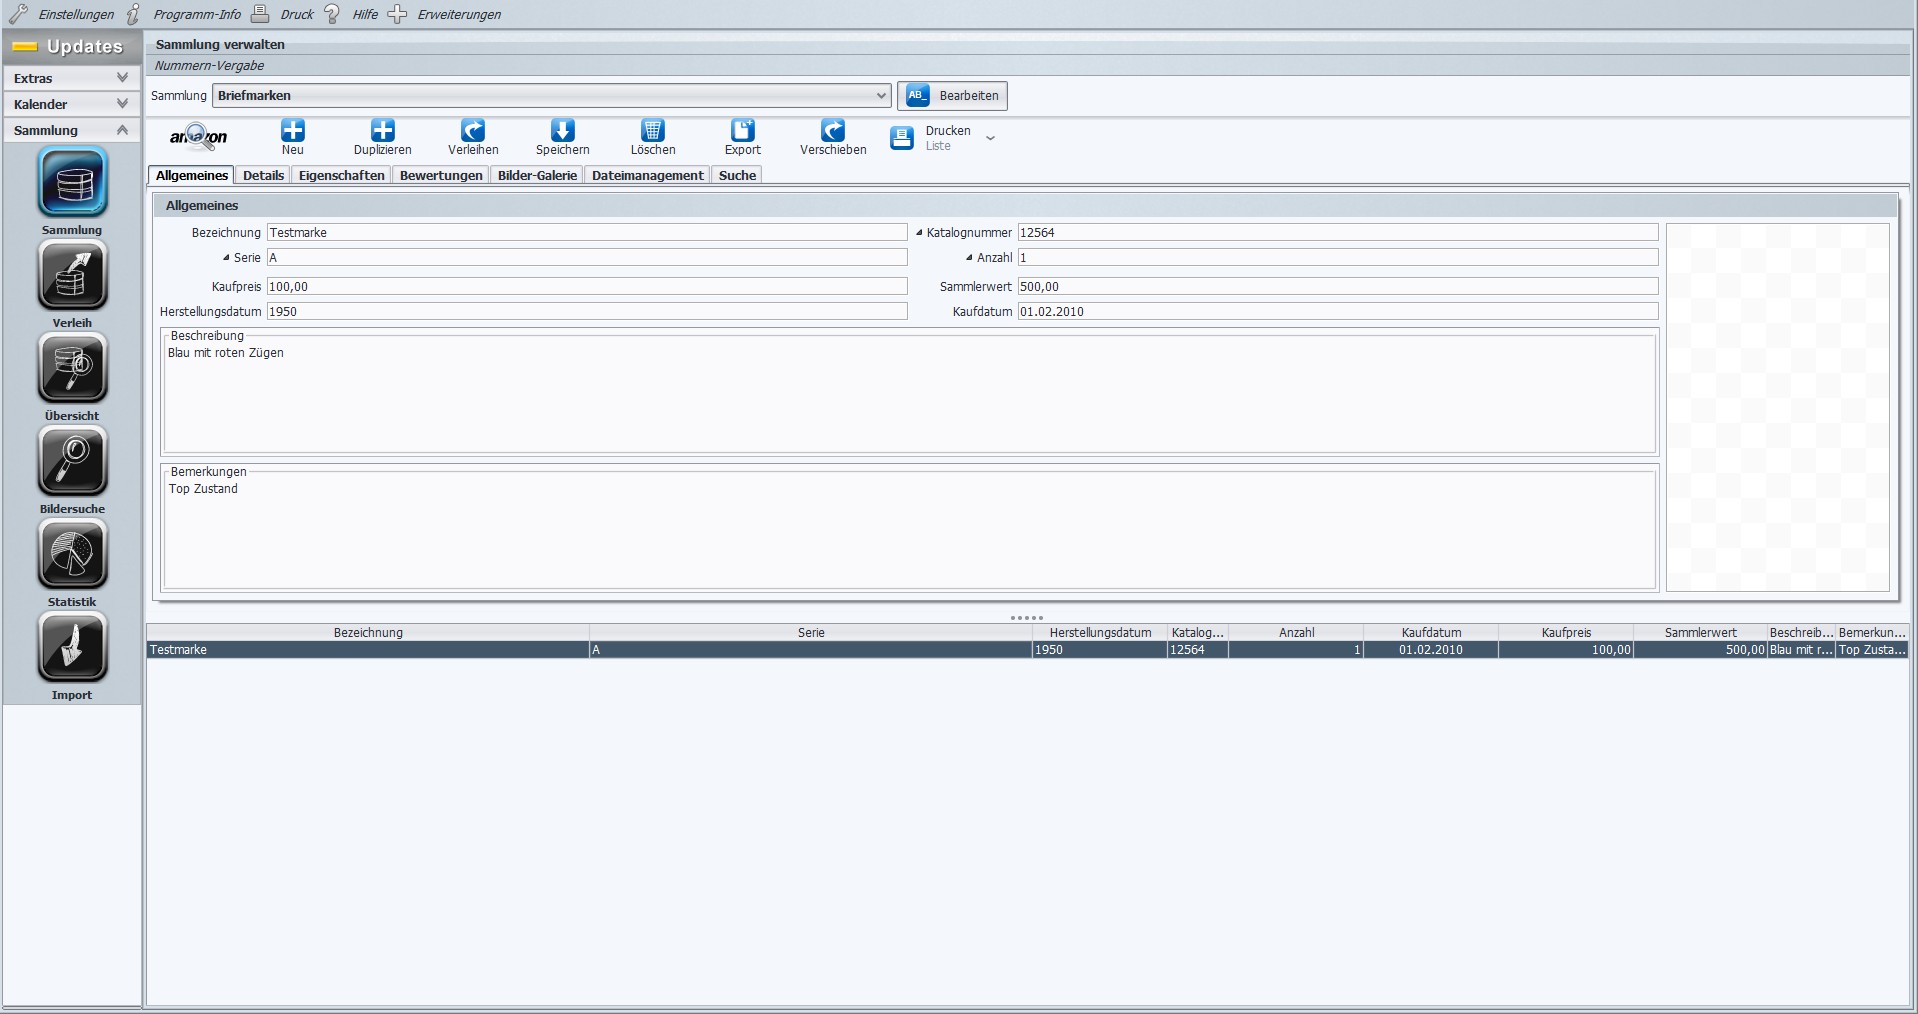This screenshot has height=1014, width=1918.
Task: Save with the Speichern icon
Action: (563, 130)
